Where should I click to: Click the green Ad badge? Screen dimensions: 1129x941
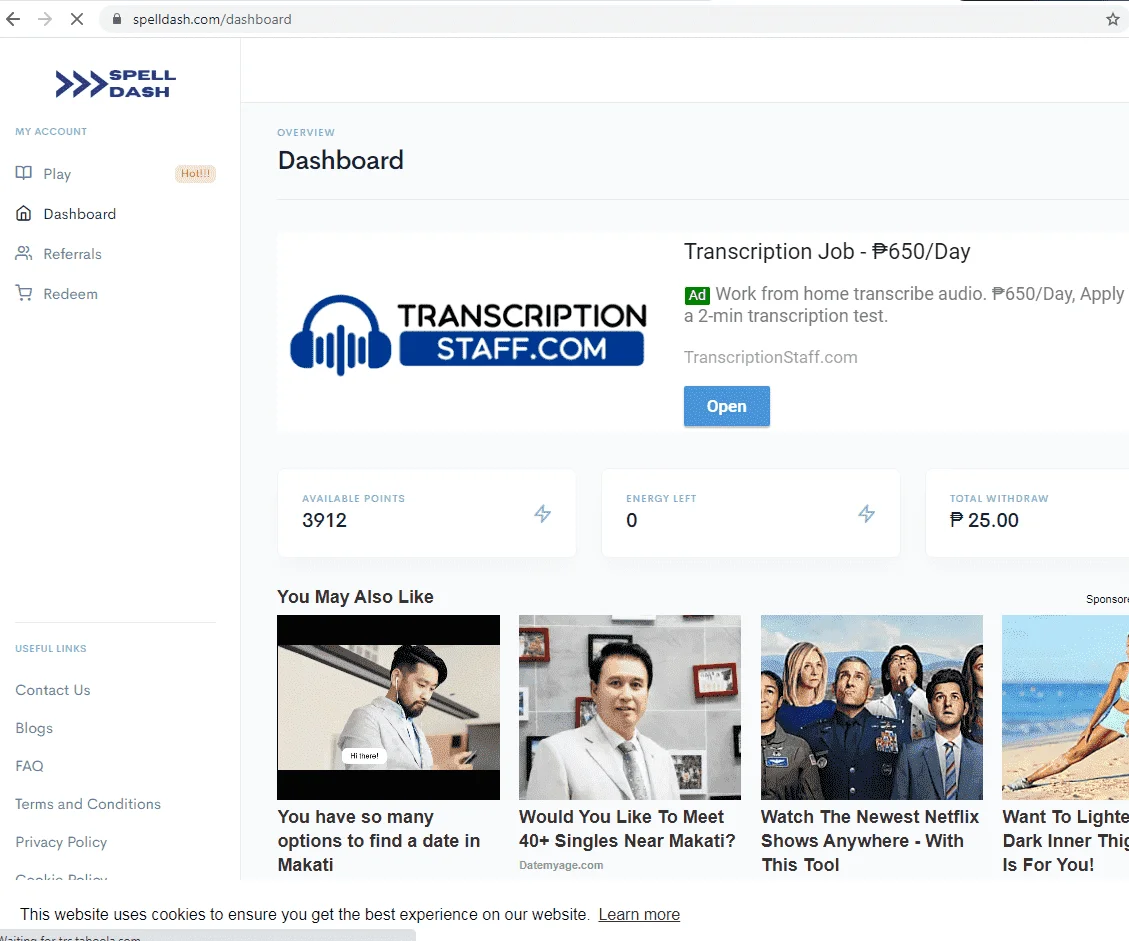coord(697,295)
